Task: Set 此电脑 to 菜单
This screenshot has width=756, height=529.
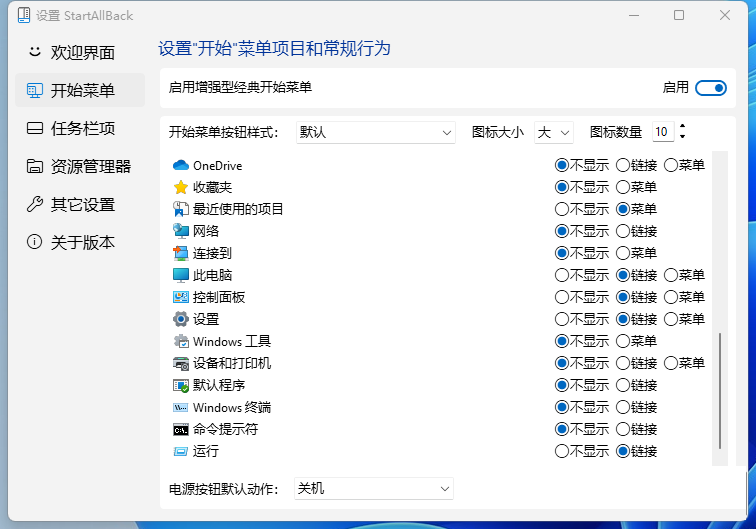Action: coord(684,275)
